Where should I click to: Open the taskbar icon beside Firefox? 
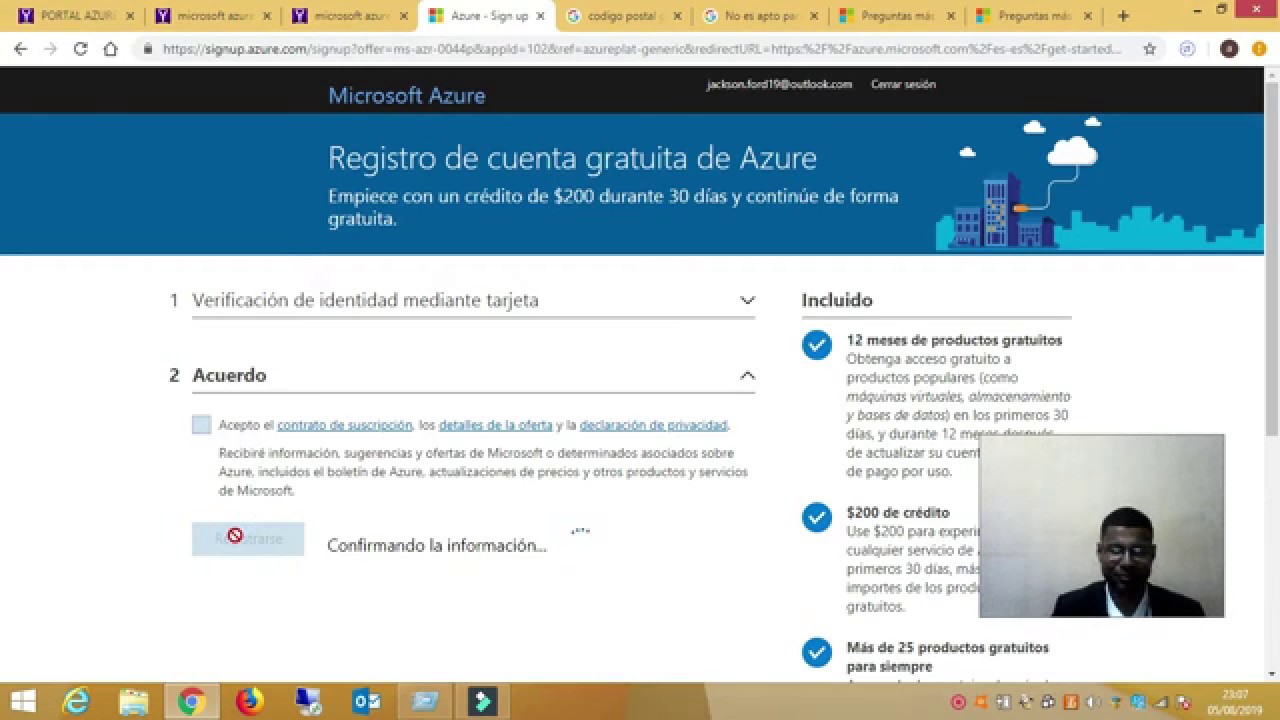coord(308,701)
